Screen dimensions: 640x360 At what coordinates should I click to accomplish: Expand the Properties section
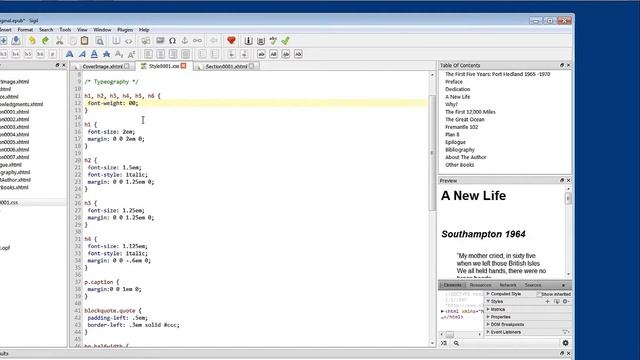[x=488, y=317]
